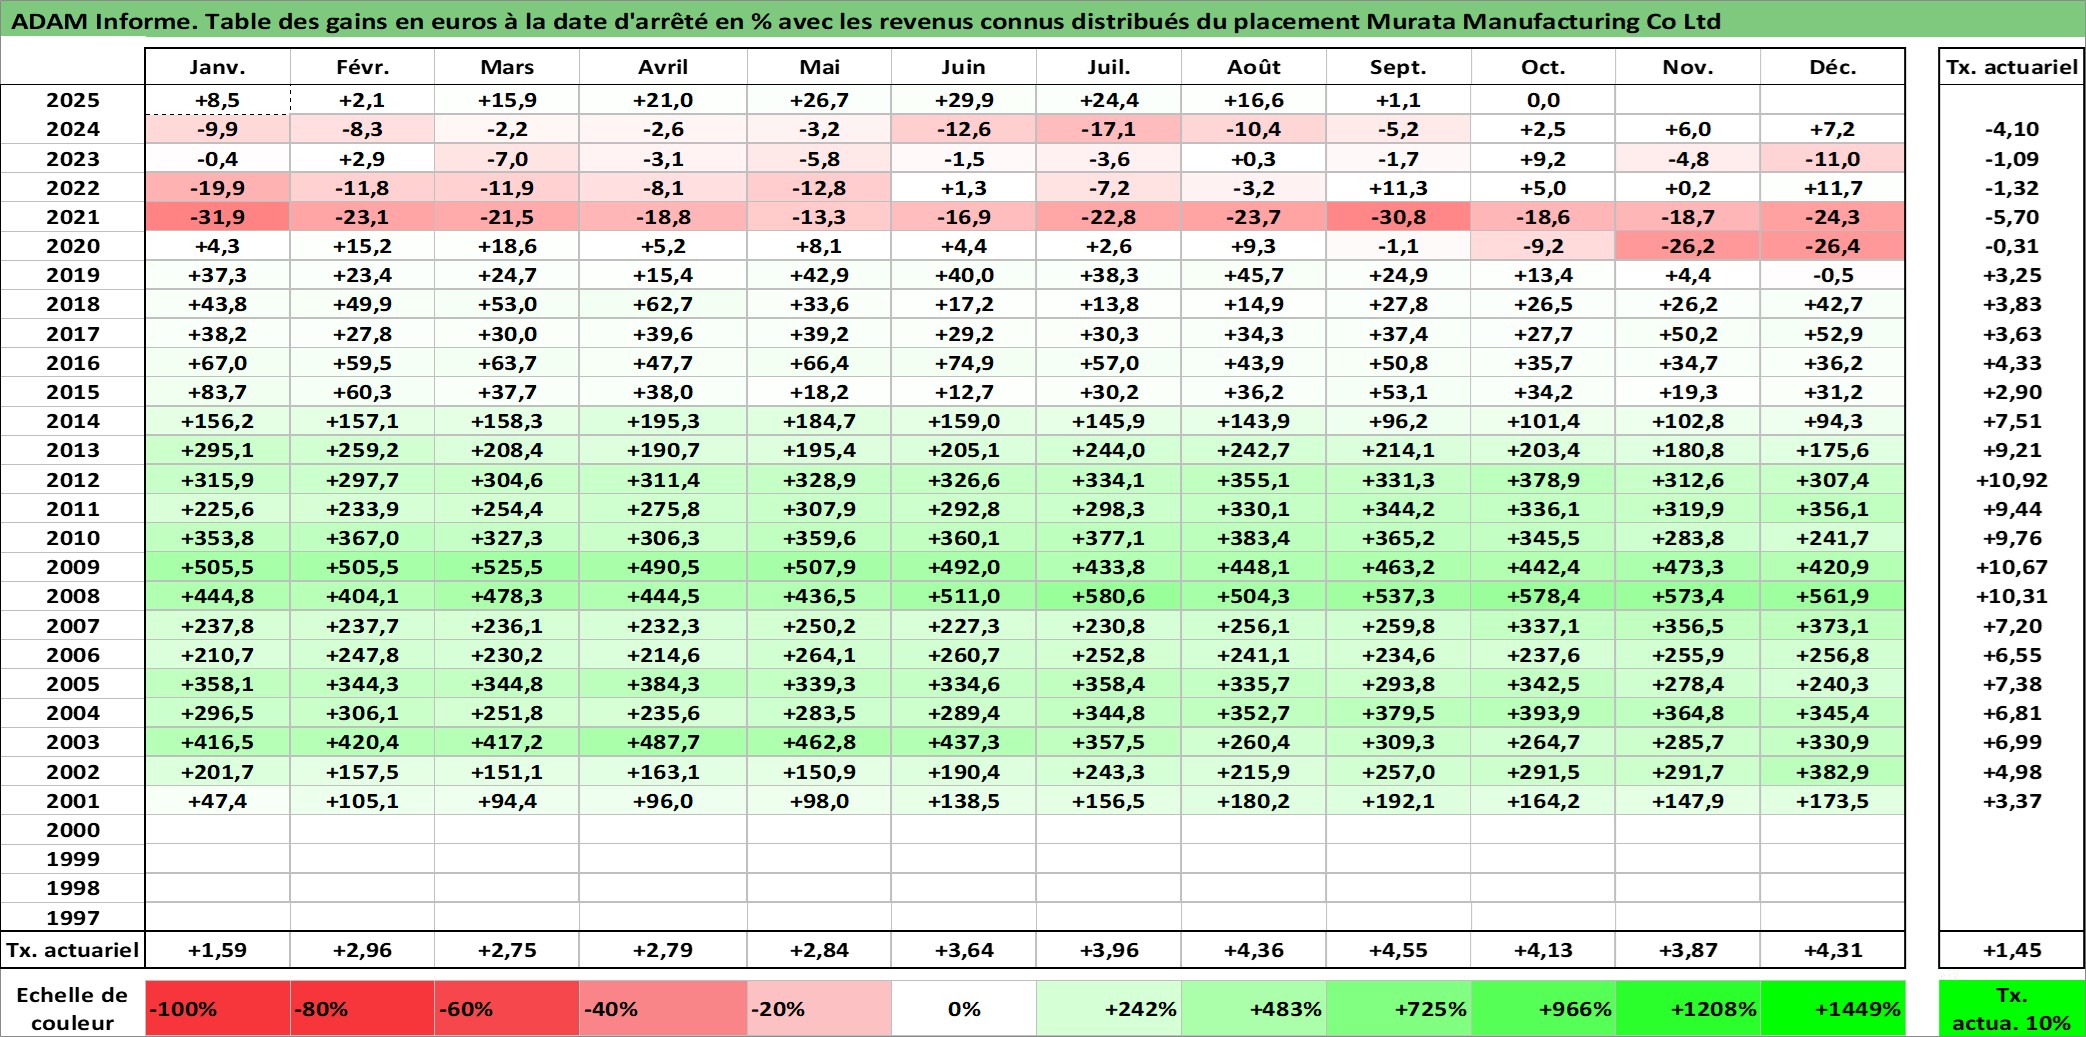Click the -11,0 cell in 2023 row

tap(1833, 159)
